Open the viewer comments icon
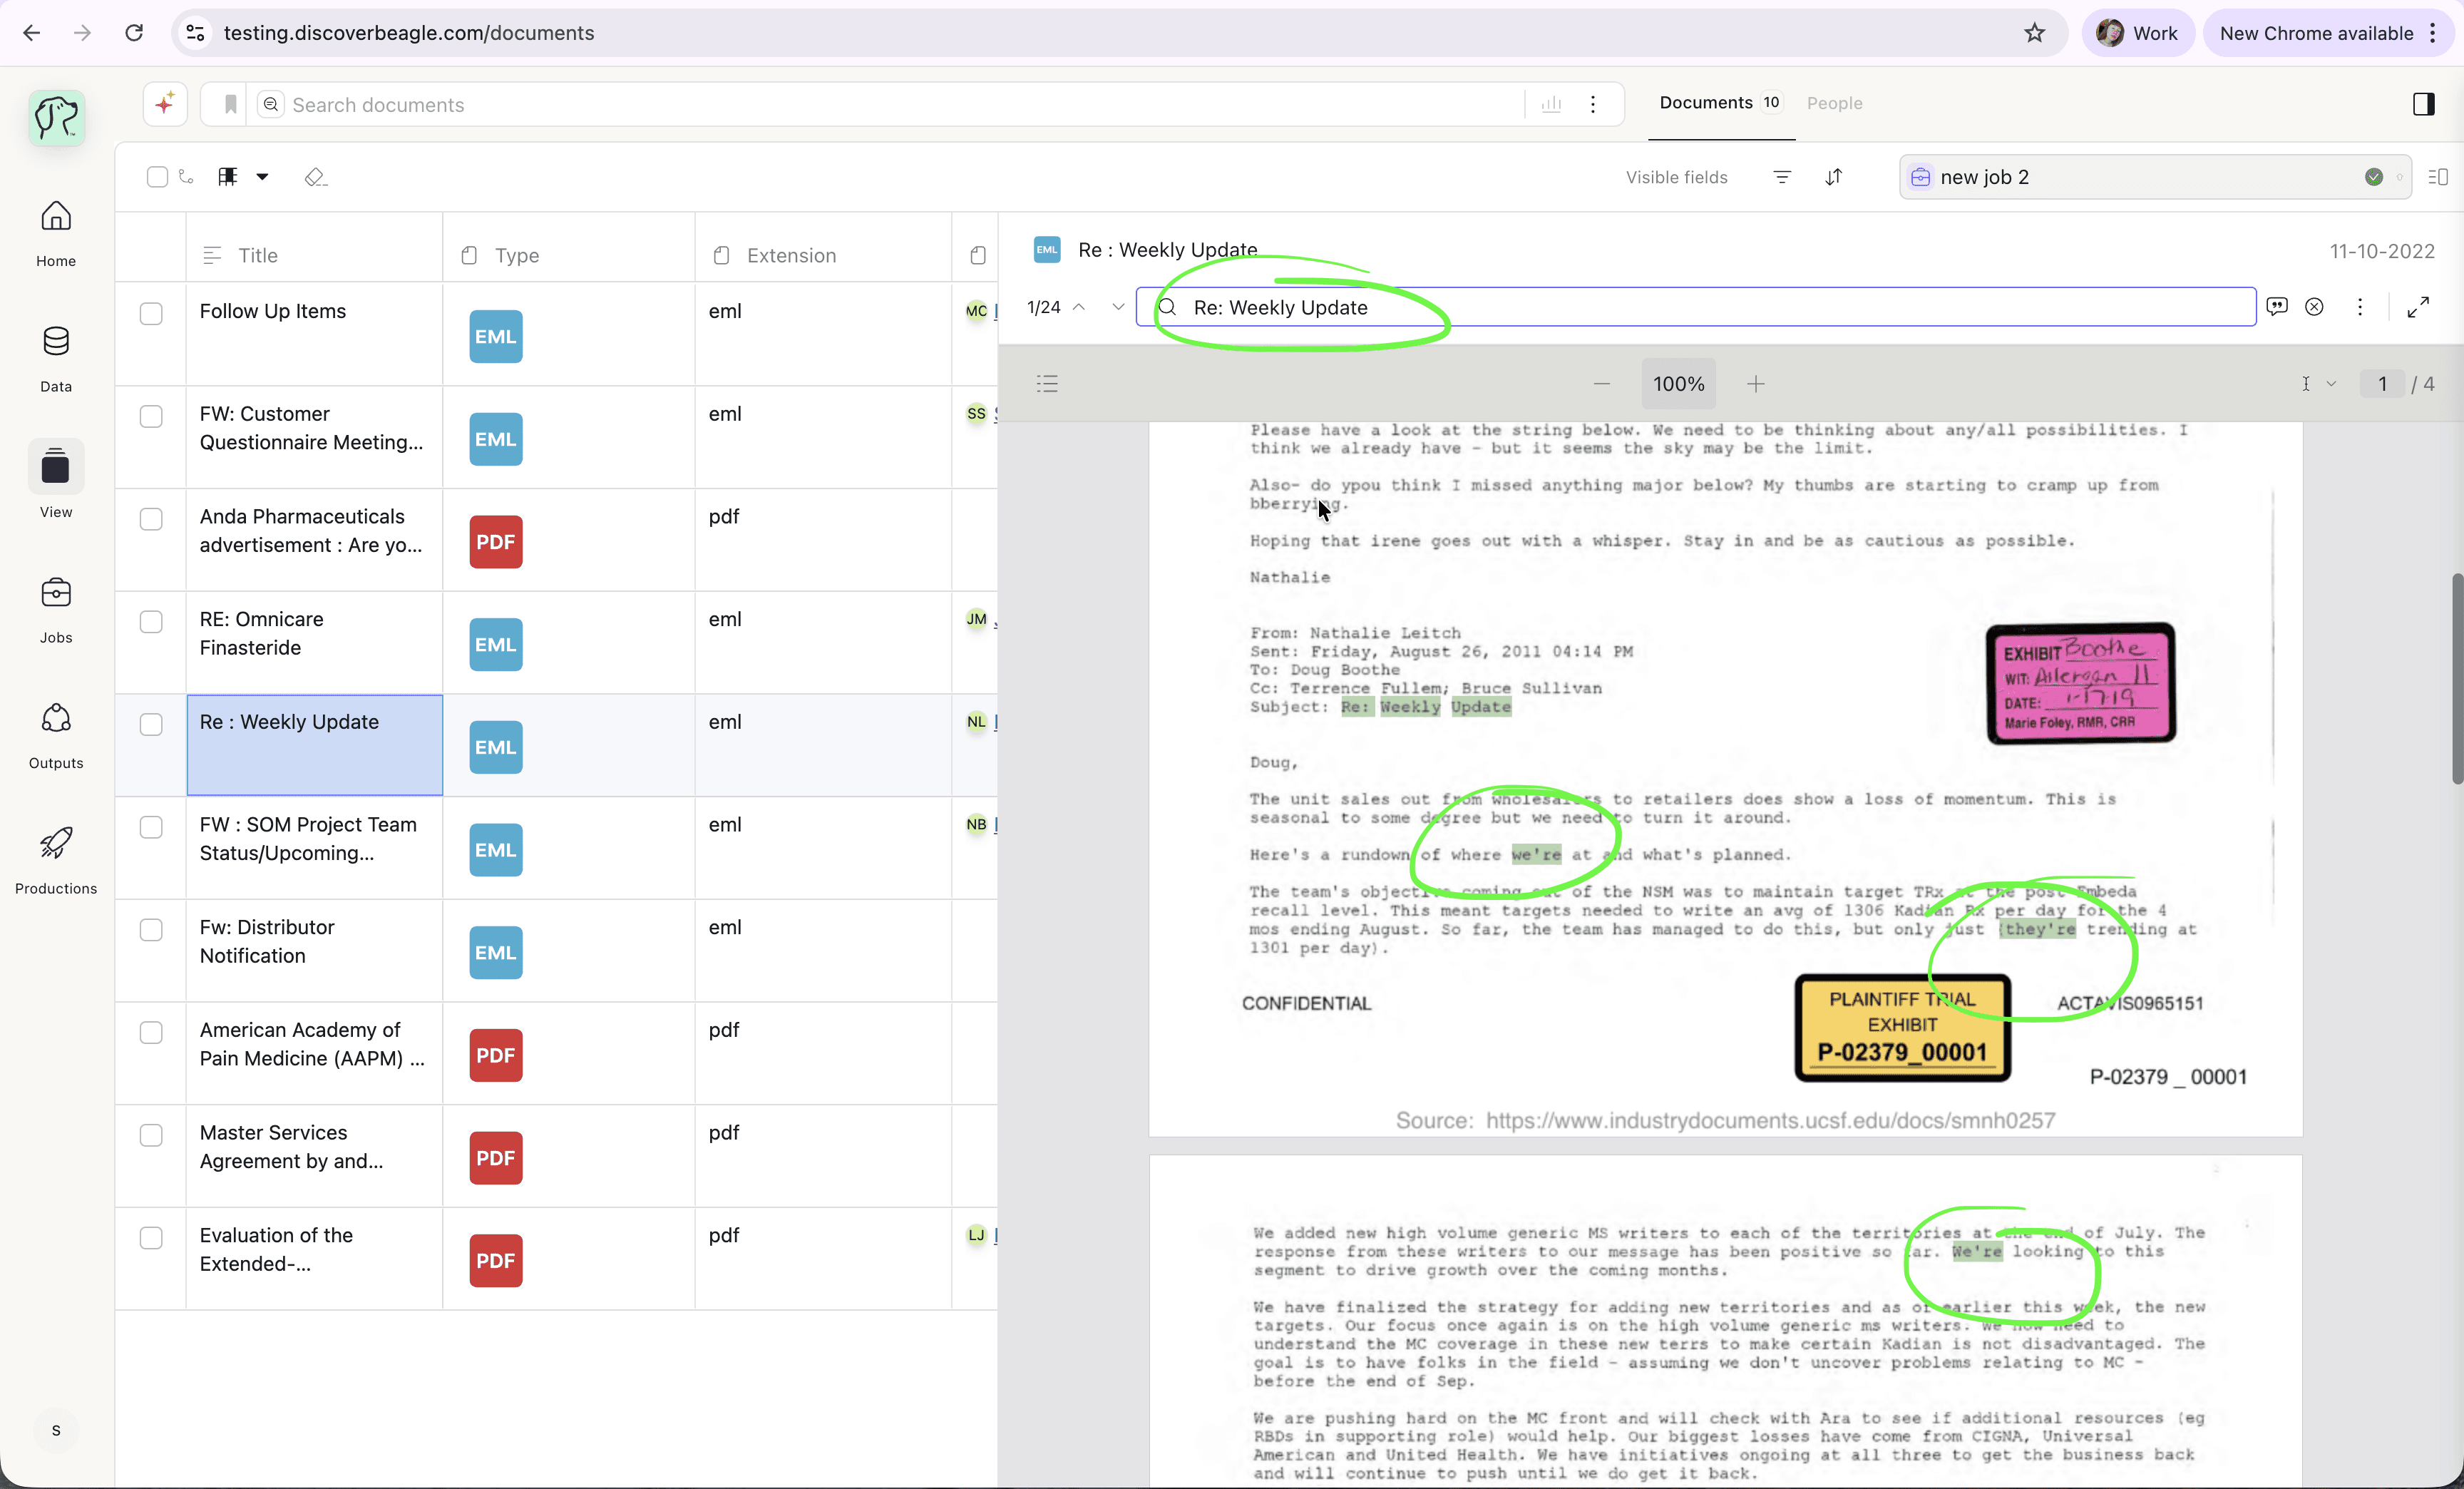2464x1489 pixels. point(2277,307)
